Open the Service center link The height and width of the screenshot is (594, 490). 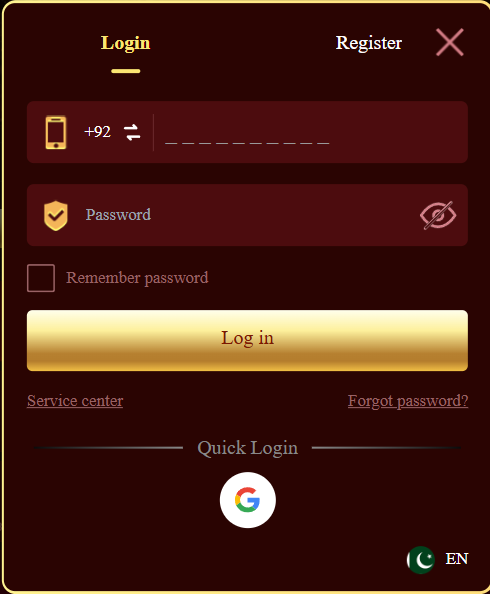tap(75, 401)
